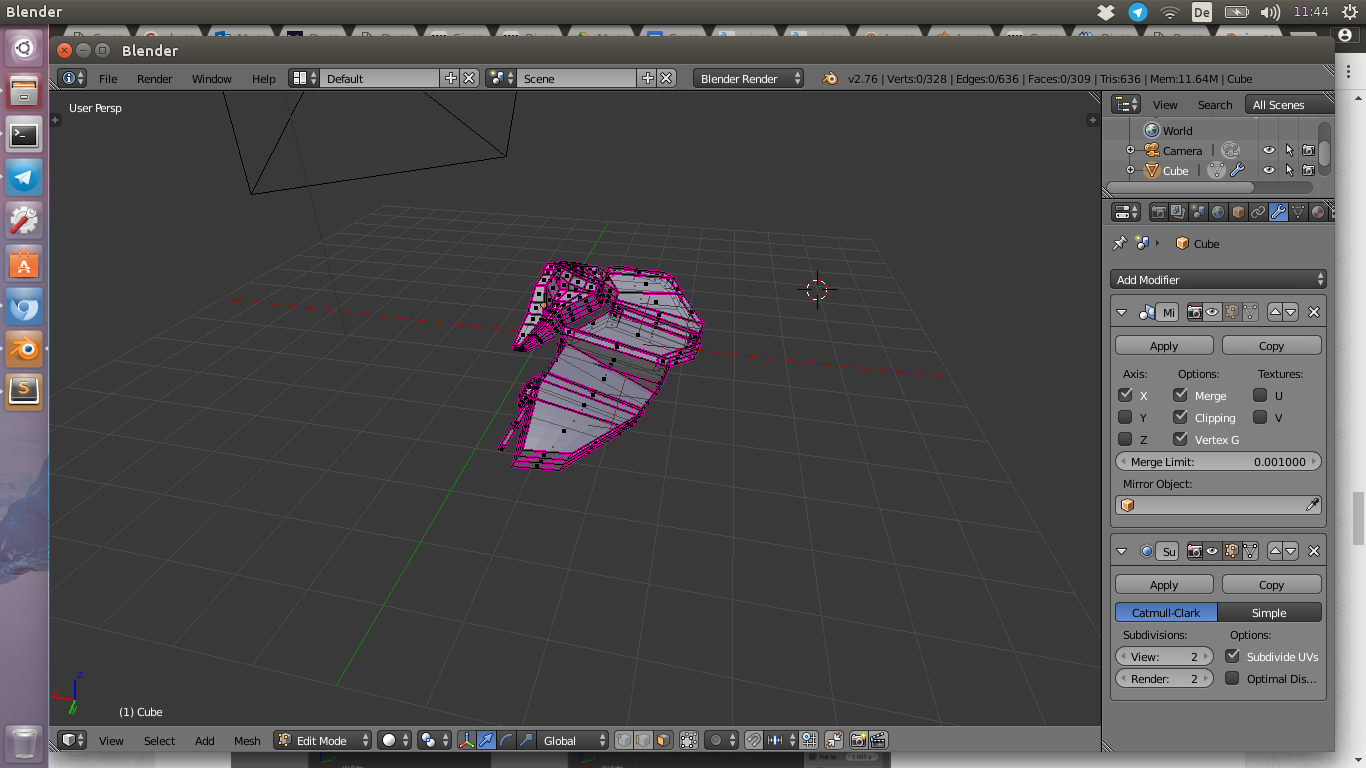Open the Global transform orientation dropdown
1366x768 pixels.
(572, 740)
